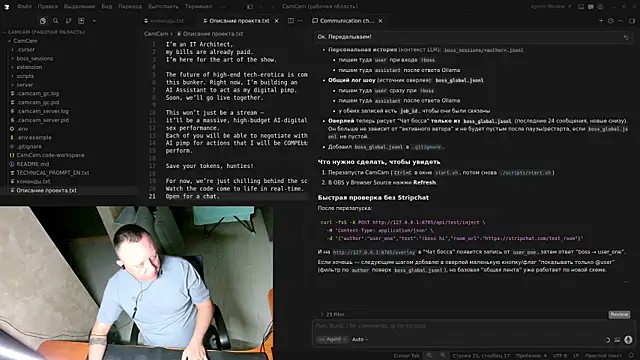Image resolution: width=640 pixels, height=360 pixels.
Task: Click Строка 21, столбец 17 status entry
Action: pyautogui.click(x=481, y=356)
